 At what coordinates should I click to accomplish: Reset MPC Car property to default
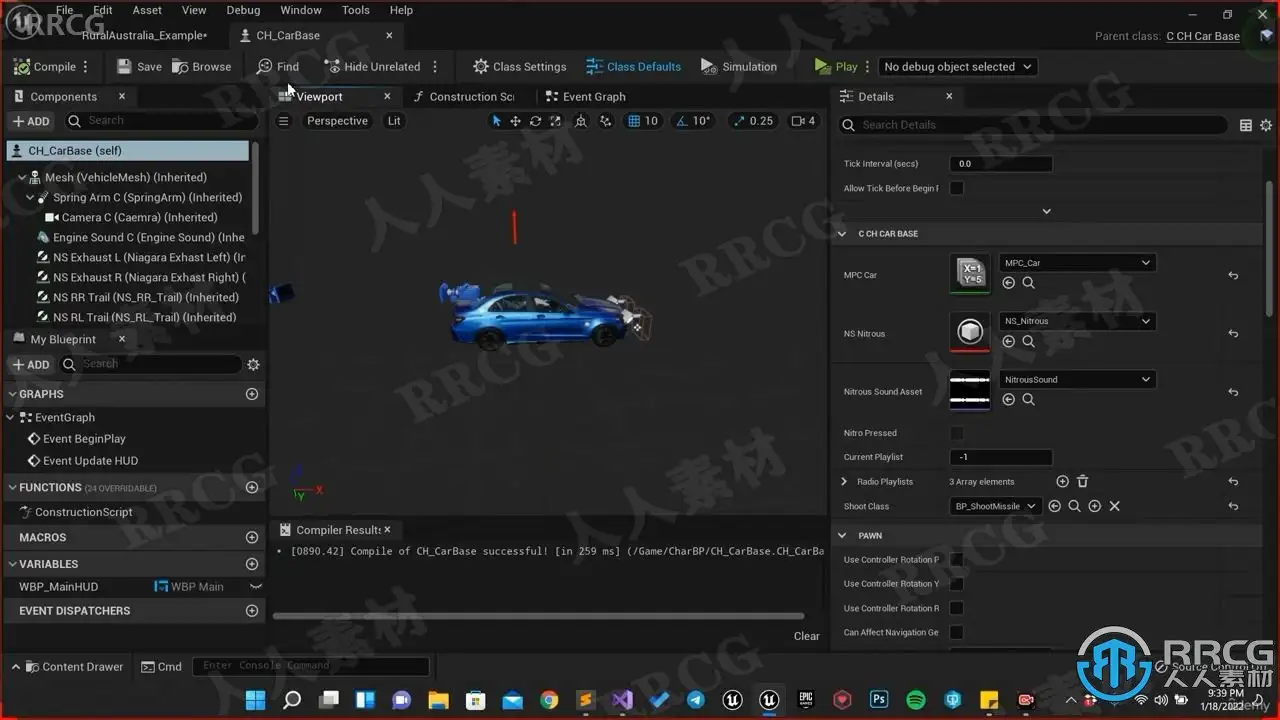[1233, 276]
